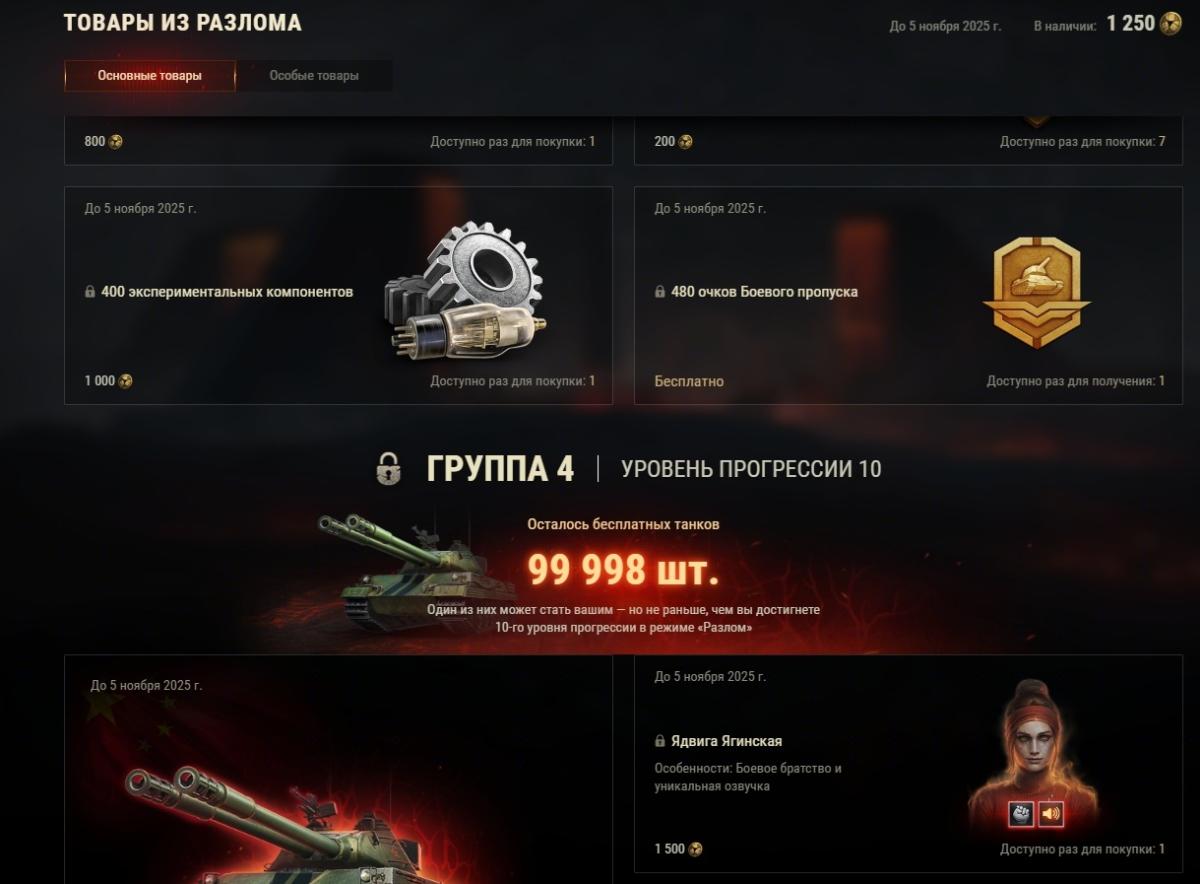Open the 480 очков Боевого пропуска offer
The width and height of the screenshot is (1200, 884).
coord(908,295)
